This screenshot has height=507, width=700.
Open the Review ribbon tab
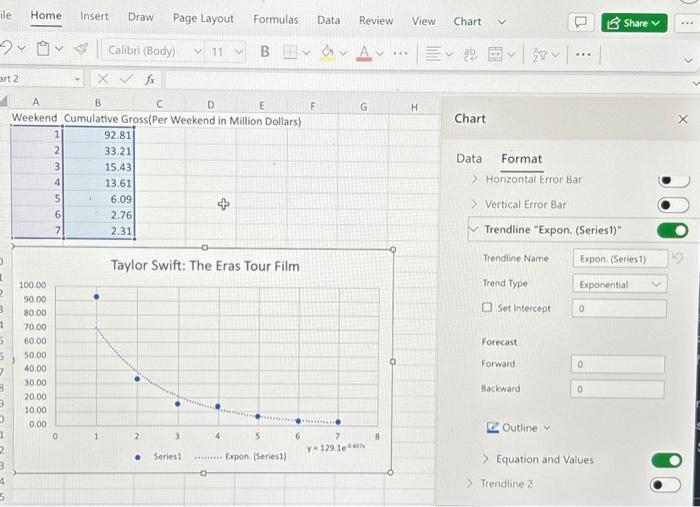pyautogui.click(x=376, y=21)
